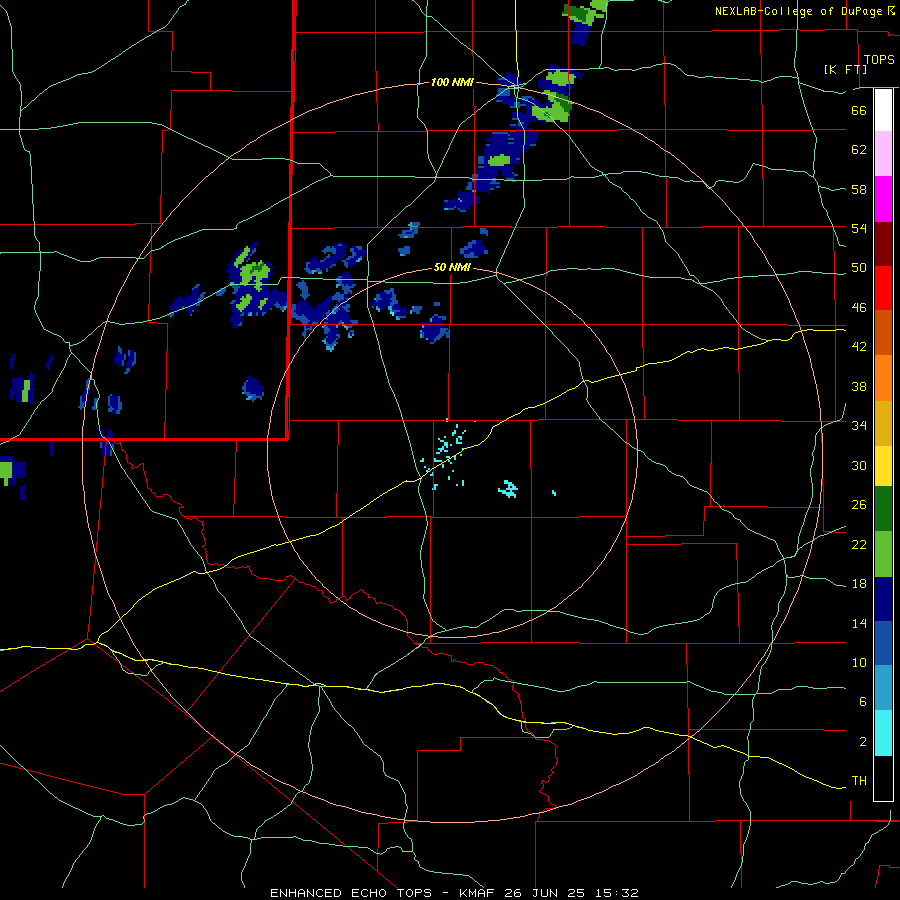Select the dark red legend swatch
Image resolution: width=900 pixels, height=900 pixels.
[x=883, y=244]
